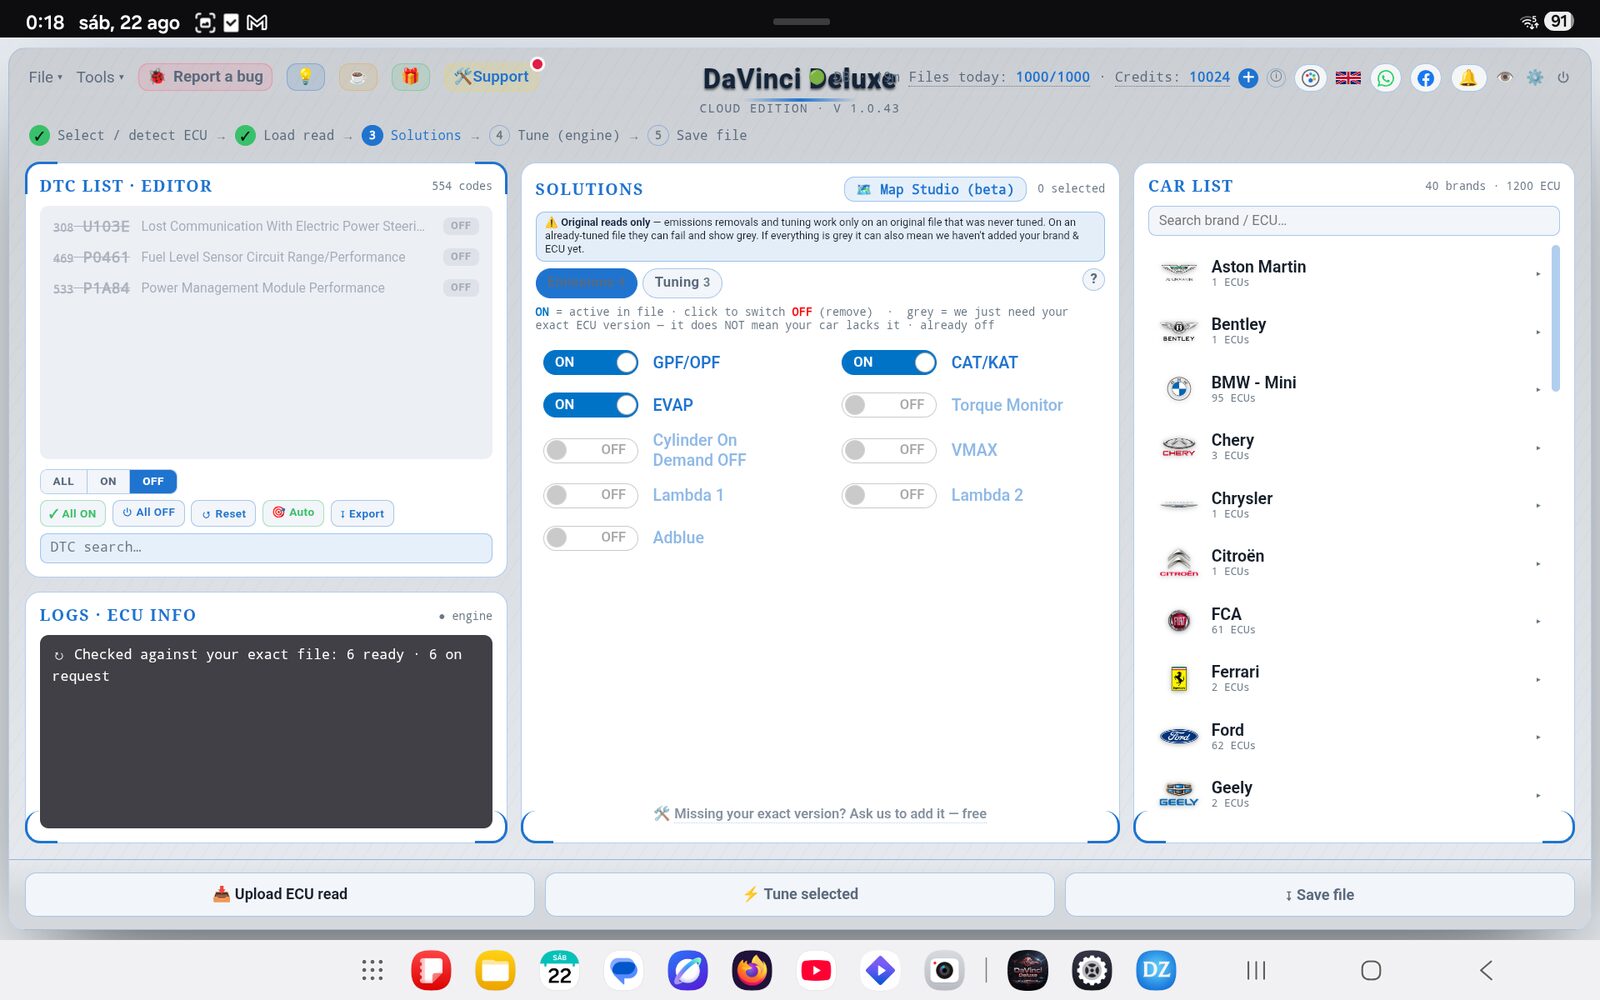Expand the BMW - Mini ECU list arrow

[x=1538, y=389]
